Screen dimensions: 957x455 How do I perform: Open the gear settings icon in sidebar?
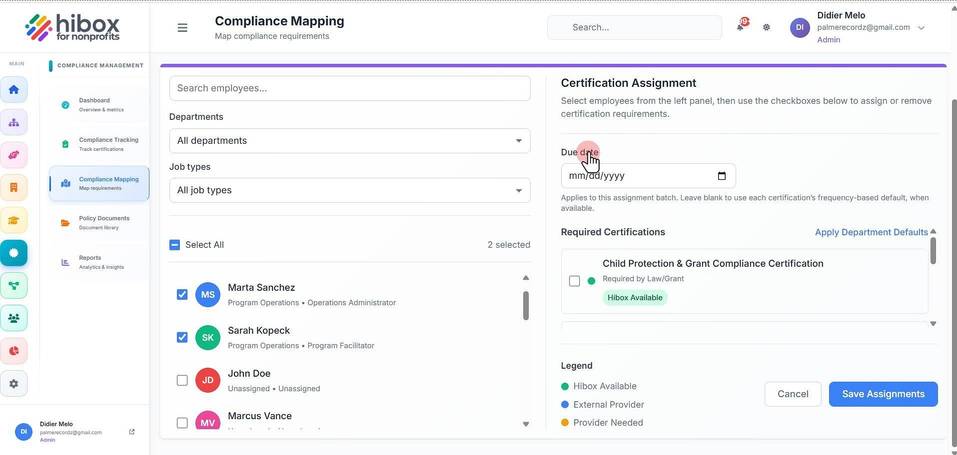click(x=13, y=384)
